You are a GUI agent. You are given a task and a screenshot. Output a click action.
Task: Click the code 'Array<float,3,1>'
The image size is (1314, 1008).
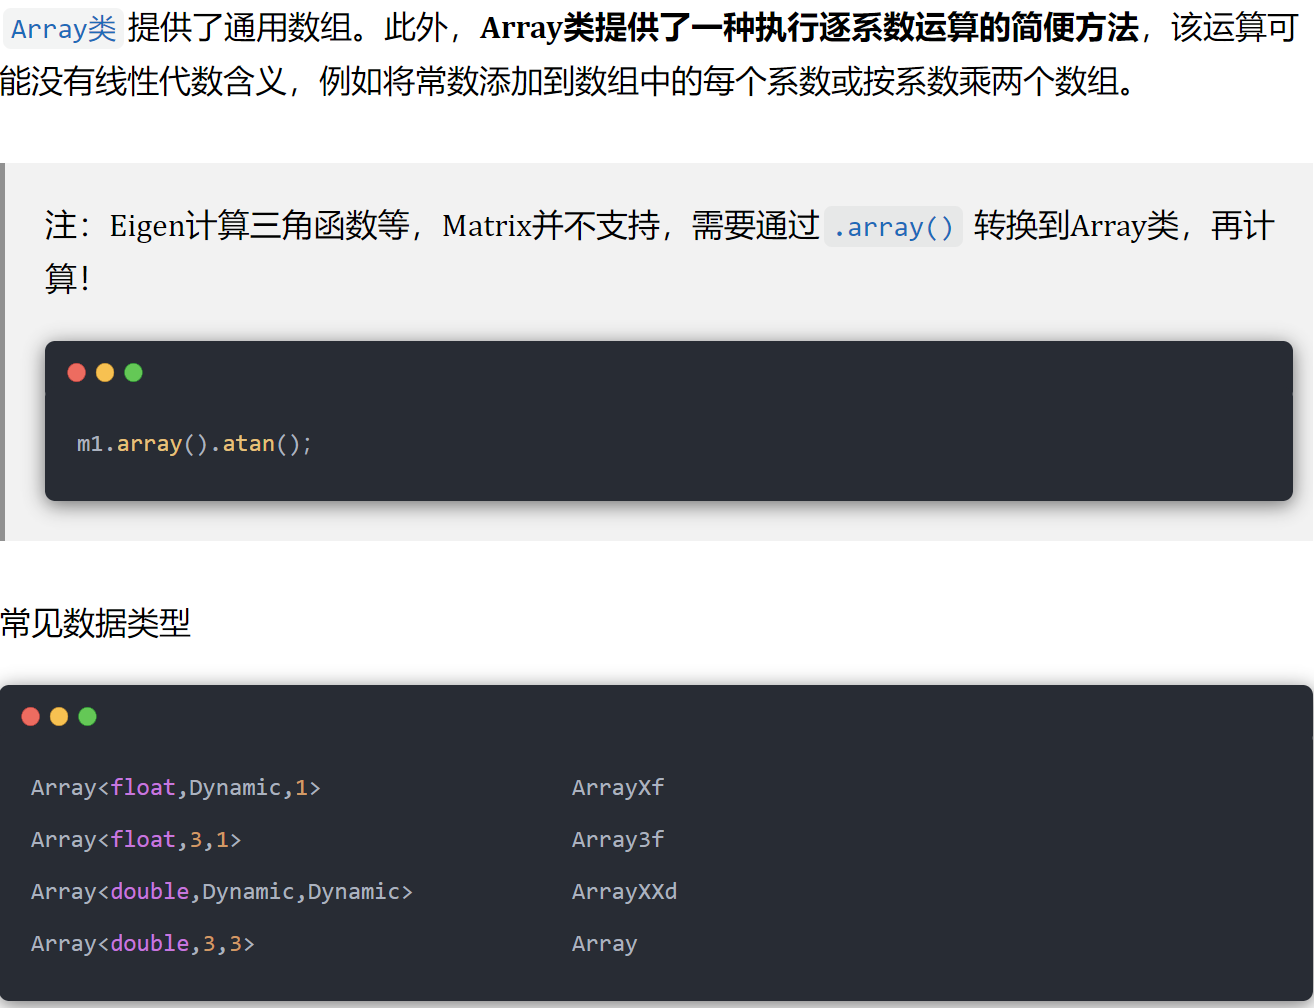[136, 840]
